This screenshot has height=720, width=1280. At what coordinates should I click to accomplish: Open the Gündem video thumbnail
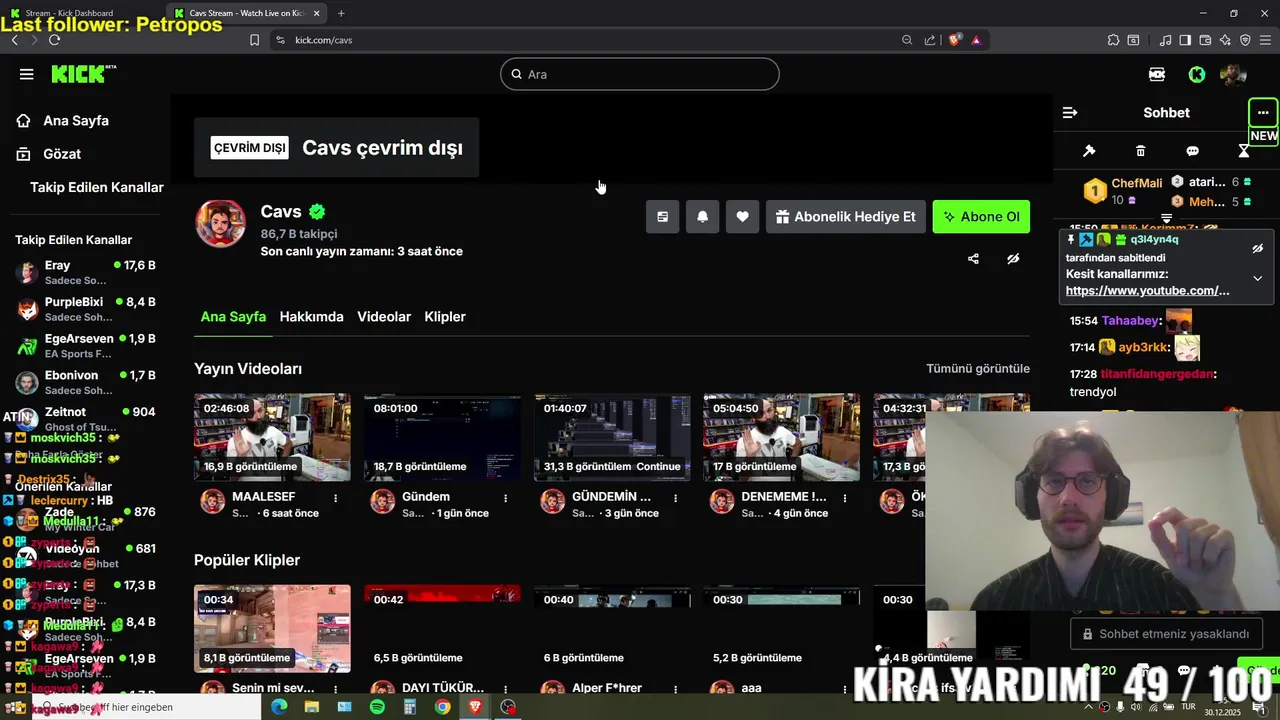point(442,438)
